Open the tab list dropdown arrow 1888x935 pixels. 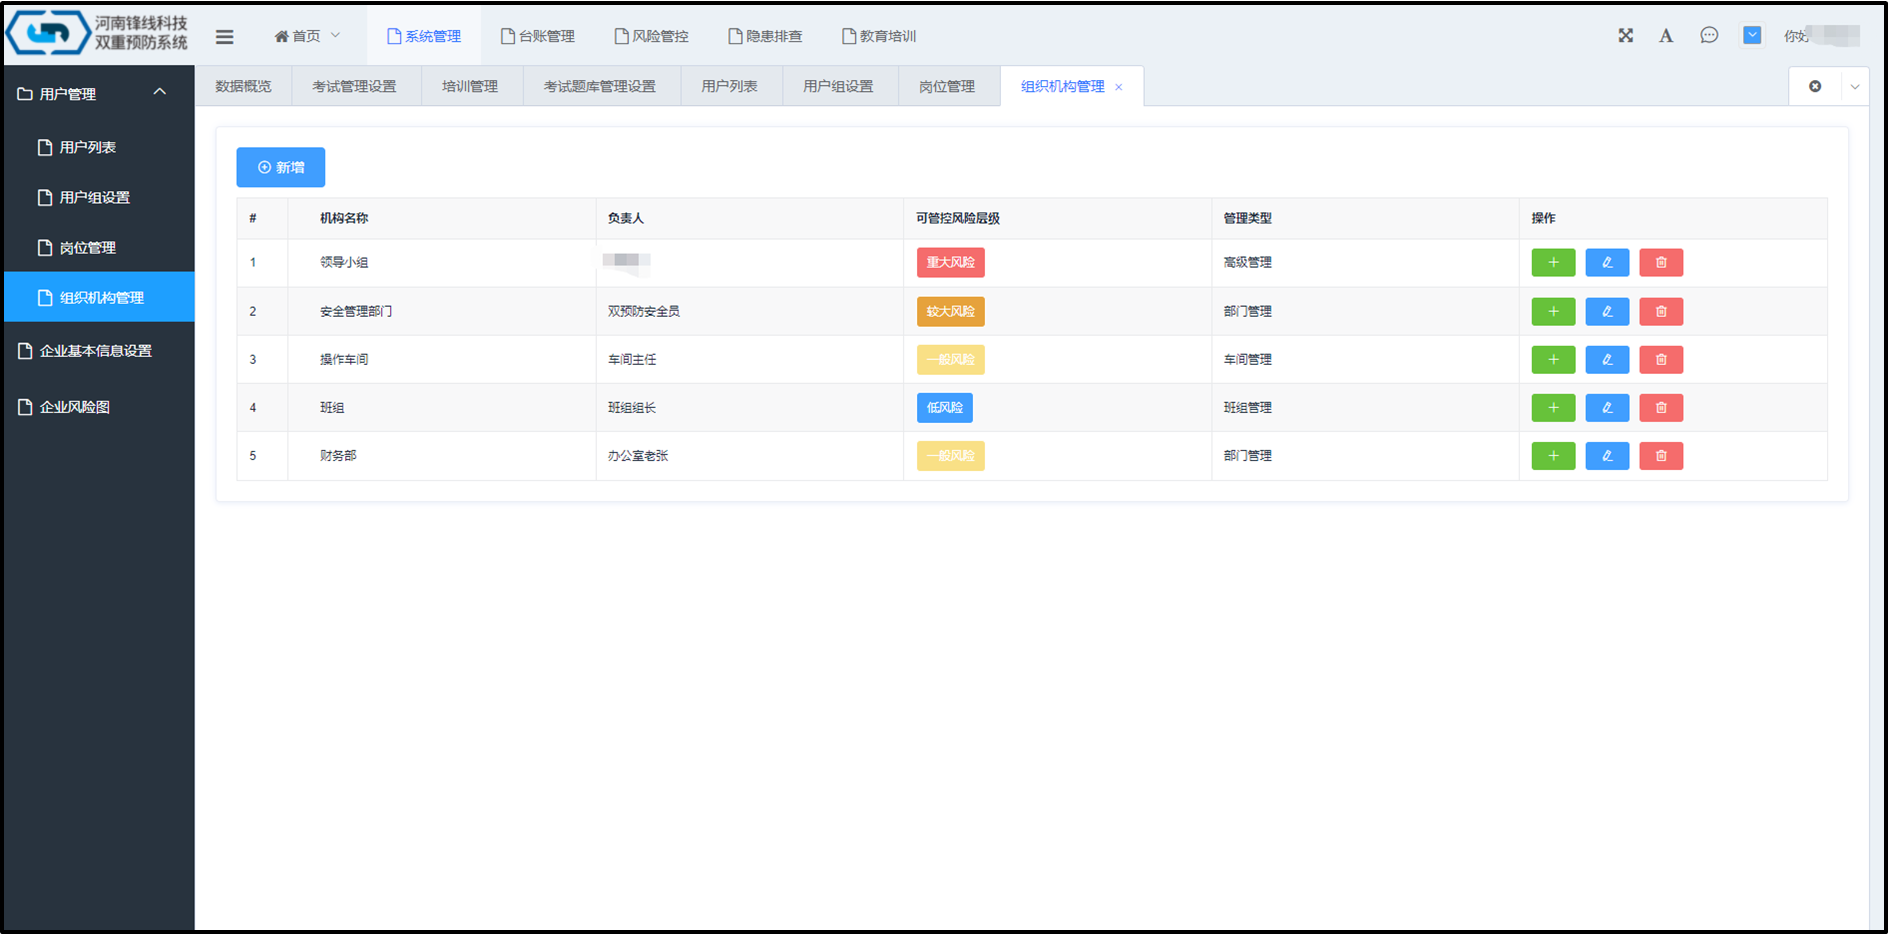coord(1854,87)
